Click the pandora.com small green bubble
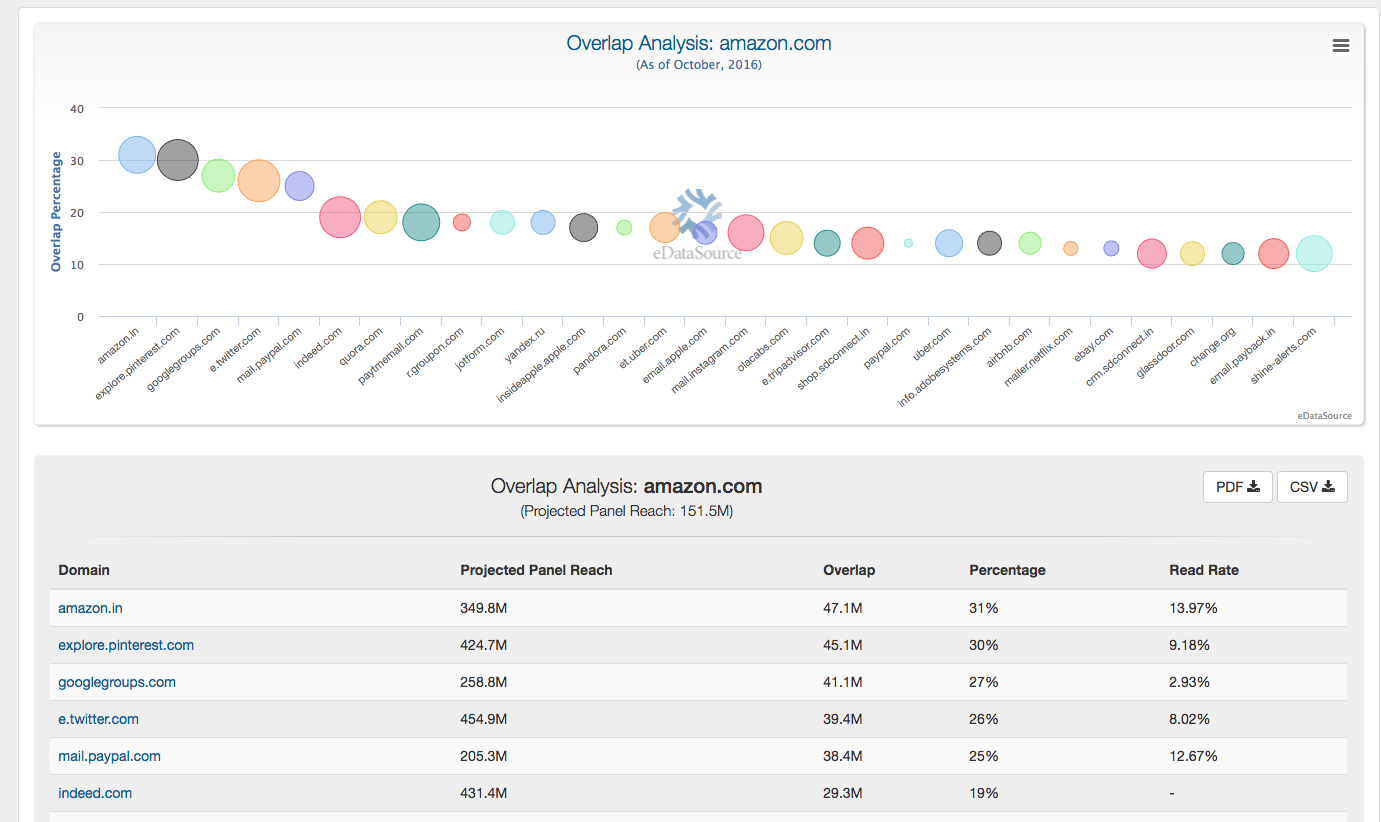This screenshot has height=822, width=1381. point(624,227)
